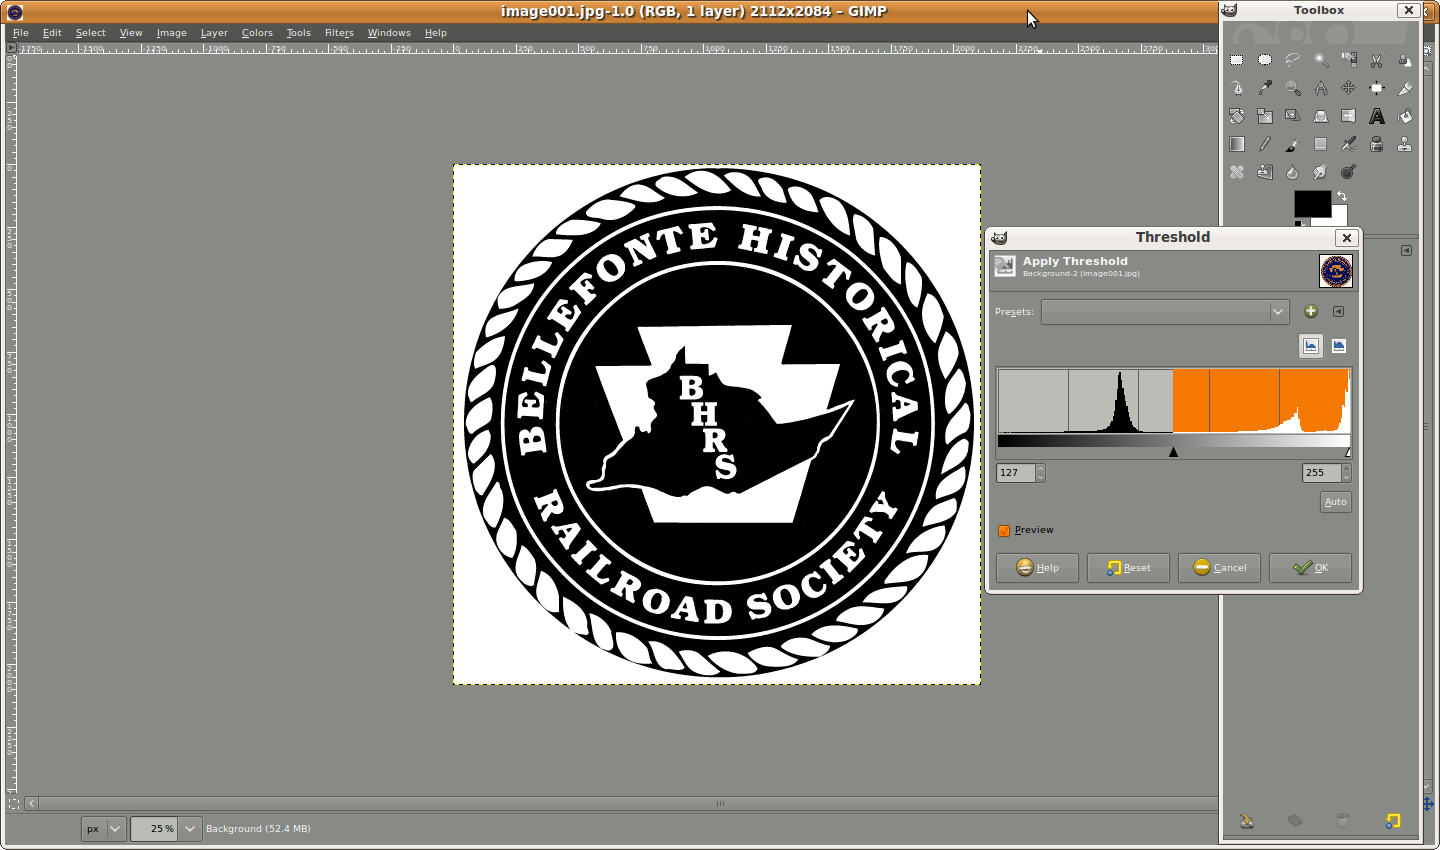Select the Eraser tool
Screen dimensions: 1440x850
[x=1321, y=144]
